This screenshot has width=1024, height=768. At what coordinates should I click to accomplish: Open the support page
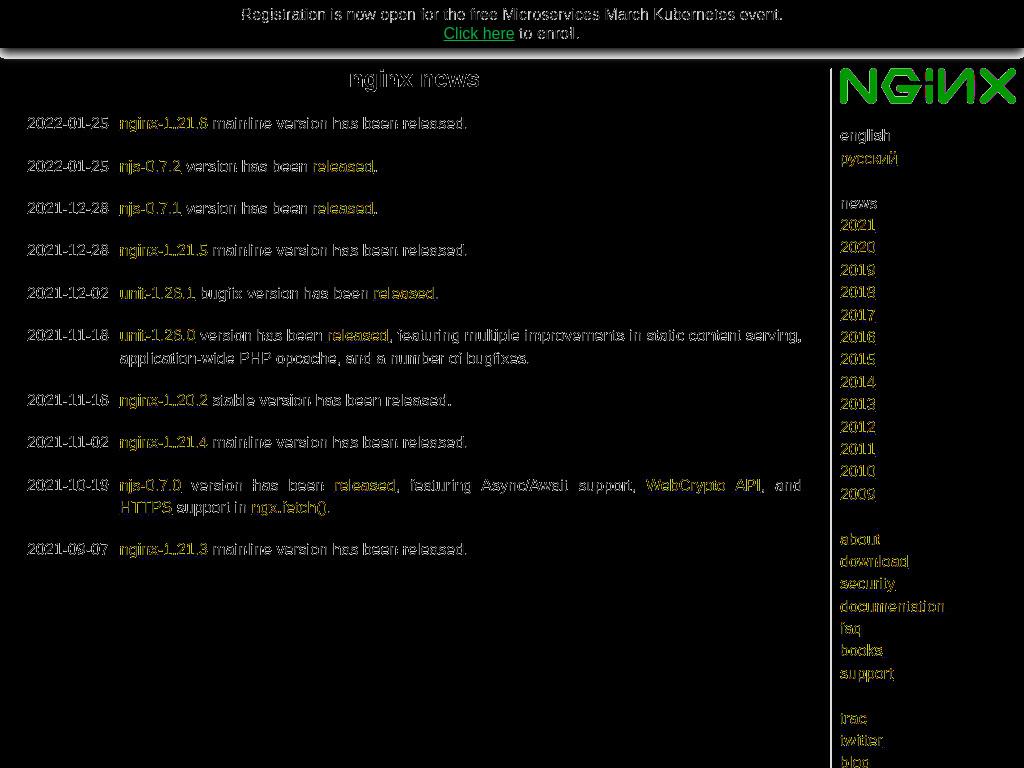click(x=867, y=673)
